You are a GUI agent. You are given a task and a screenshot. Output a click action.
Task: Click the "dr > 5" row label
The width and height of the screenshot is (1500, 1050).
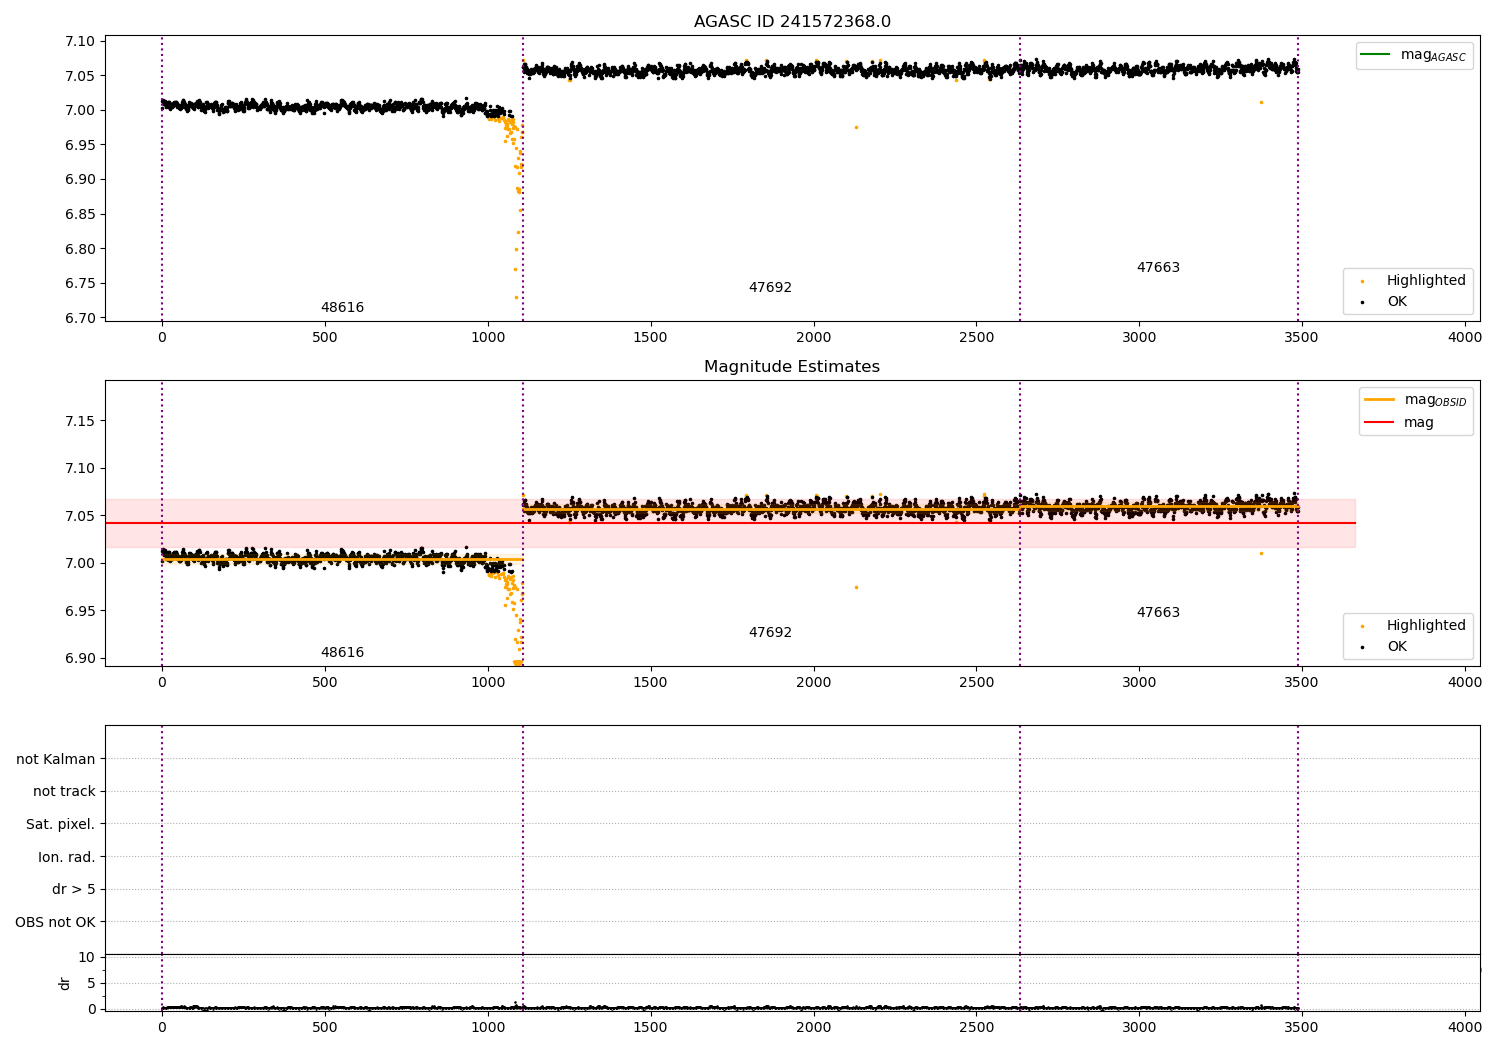(x=74, y=889)
